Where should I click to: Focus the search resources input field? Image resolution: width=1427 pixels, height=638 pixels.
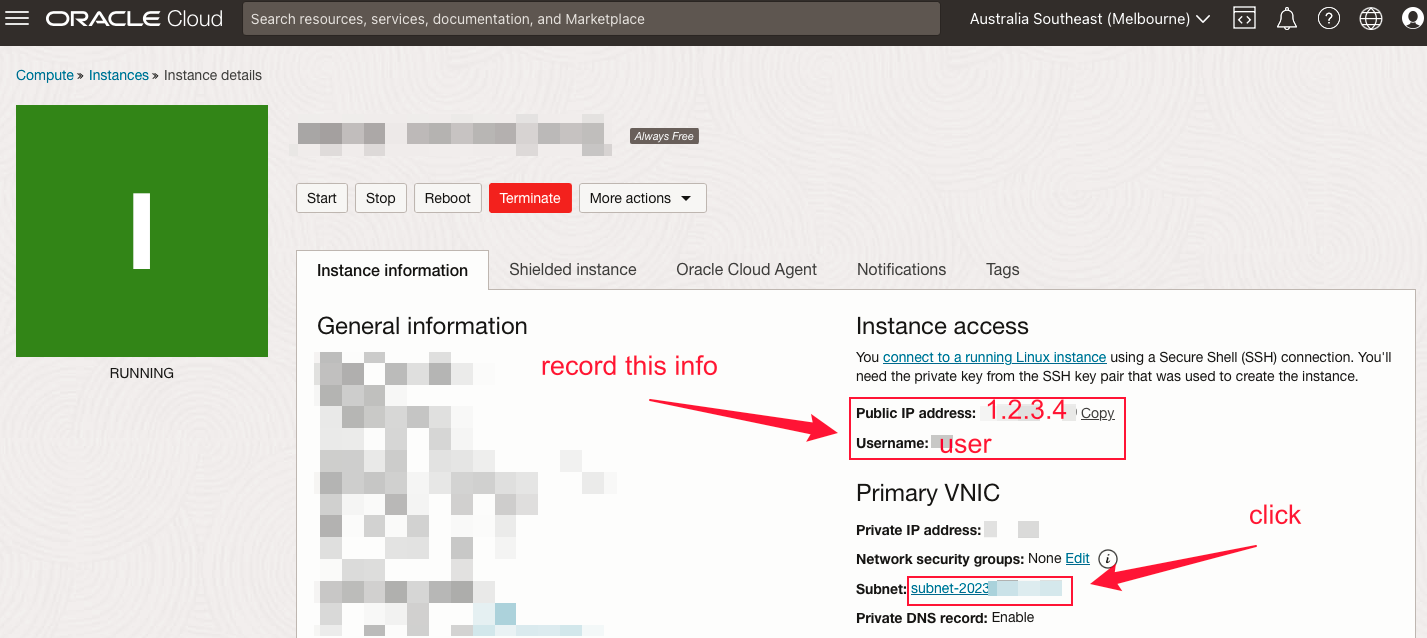(590, 19)
